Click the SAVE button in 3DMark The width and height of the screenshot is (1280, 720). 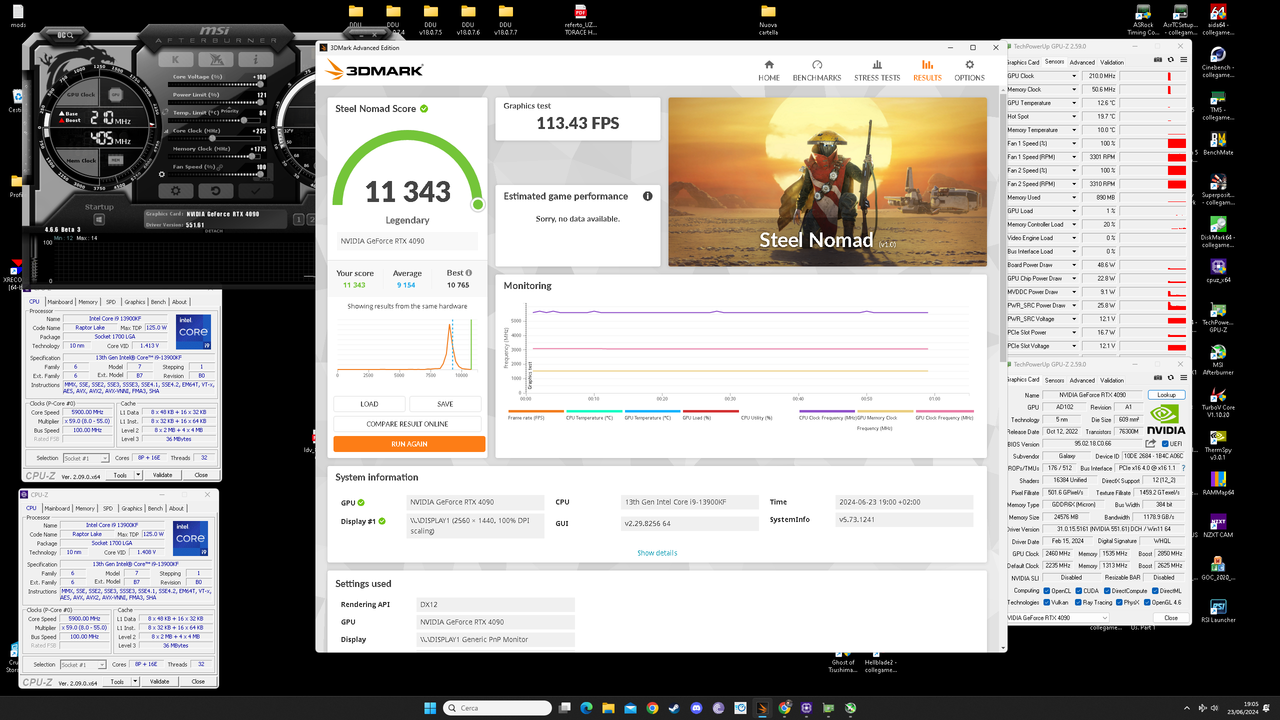(446, 404)
